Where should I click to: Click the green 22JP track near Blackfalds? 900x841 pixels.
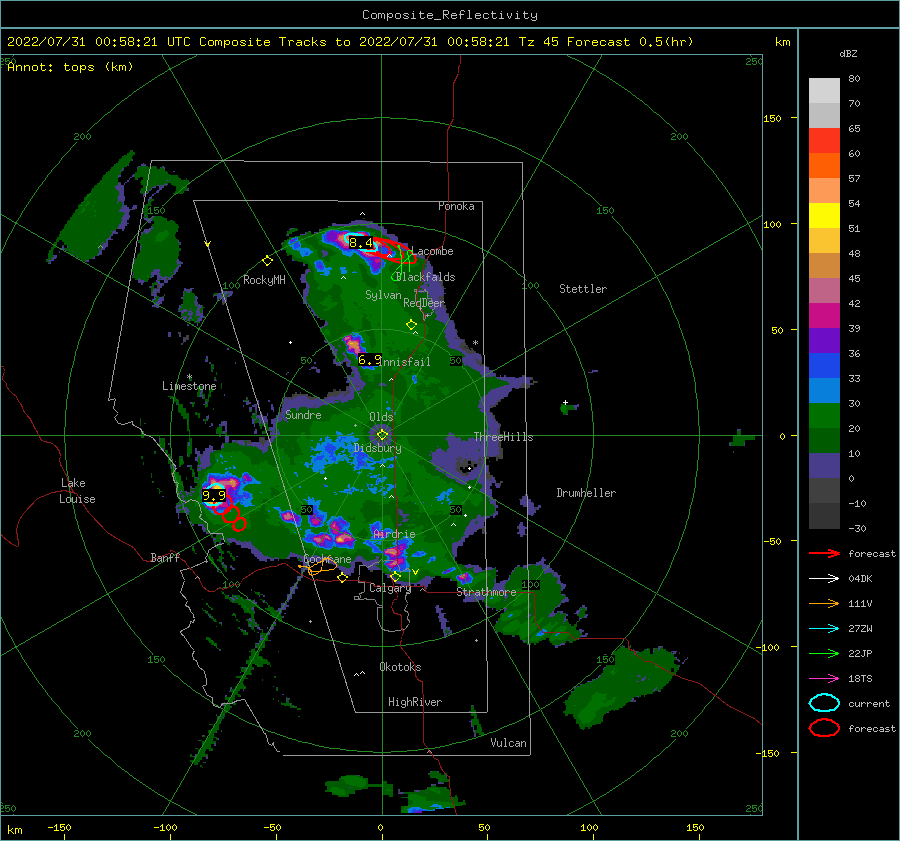pos(404,265)
